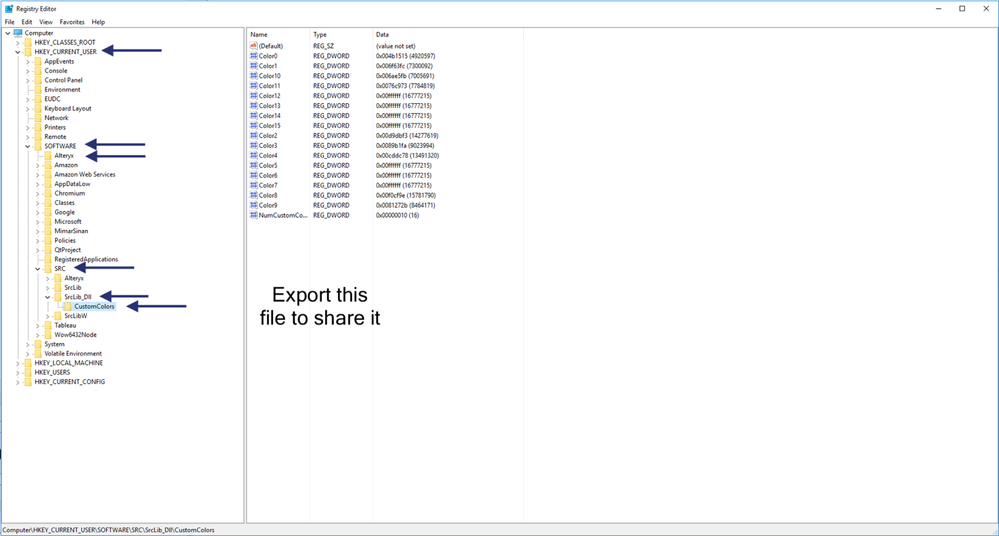This screenshot has width=999, height=536.
Task: Click the NumCustomCo... value icon
Action: pyautogui.click(x=254, y=215)
